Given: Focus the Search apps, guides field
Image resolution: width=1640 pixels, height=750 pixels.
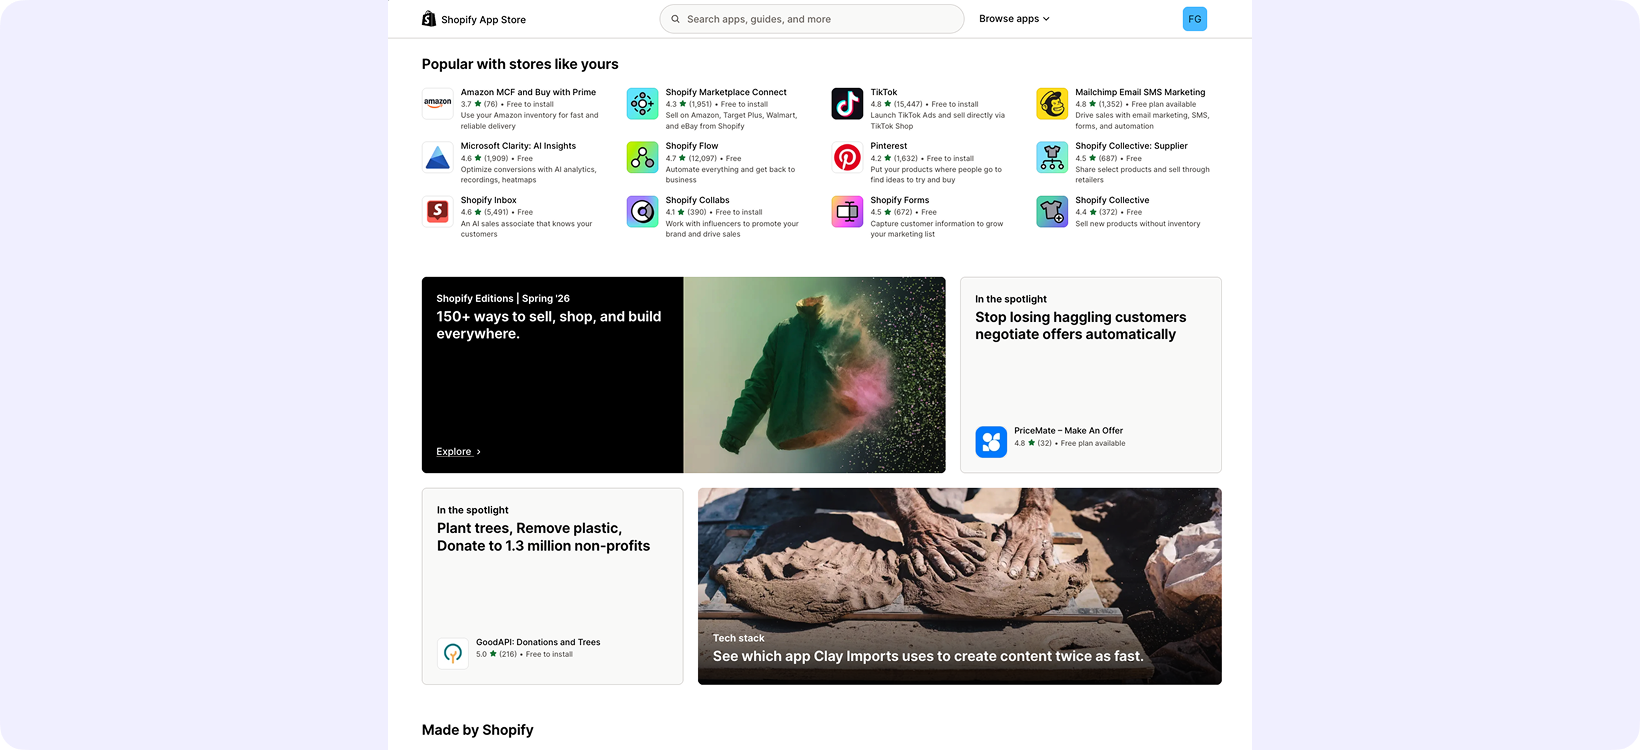Looking at the screenshot, I should point(812,19).
